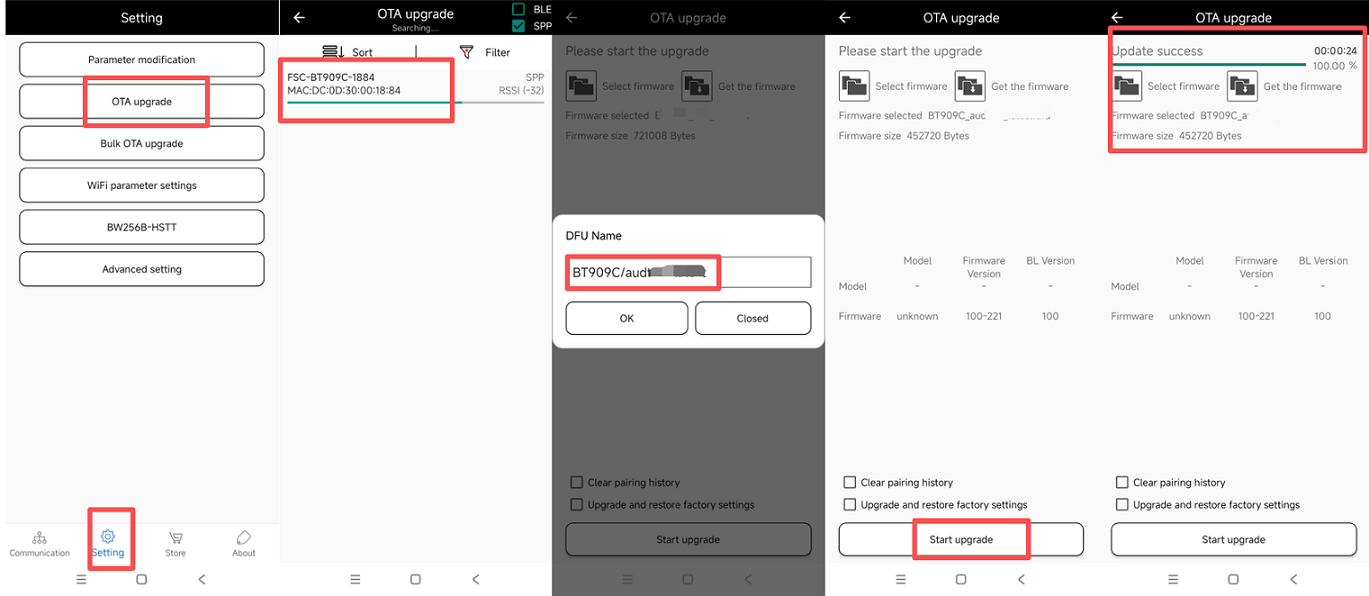This screenshot has width=1369, height=596.
Task: Click the Sort icon in device list
Action: coord(333,52)
